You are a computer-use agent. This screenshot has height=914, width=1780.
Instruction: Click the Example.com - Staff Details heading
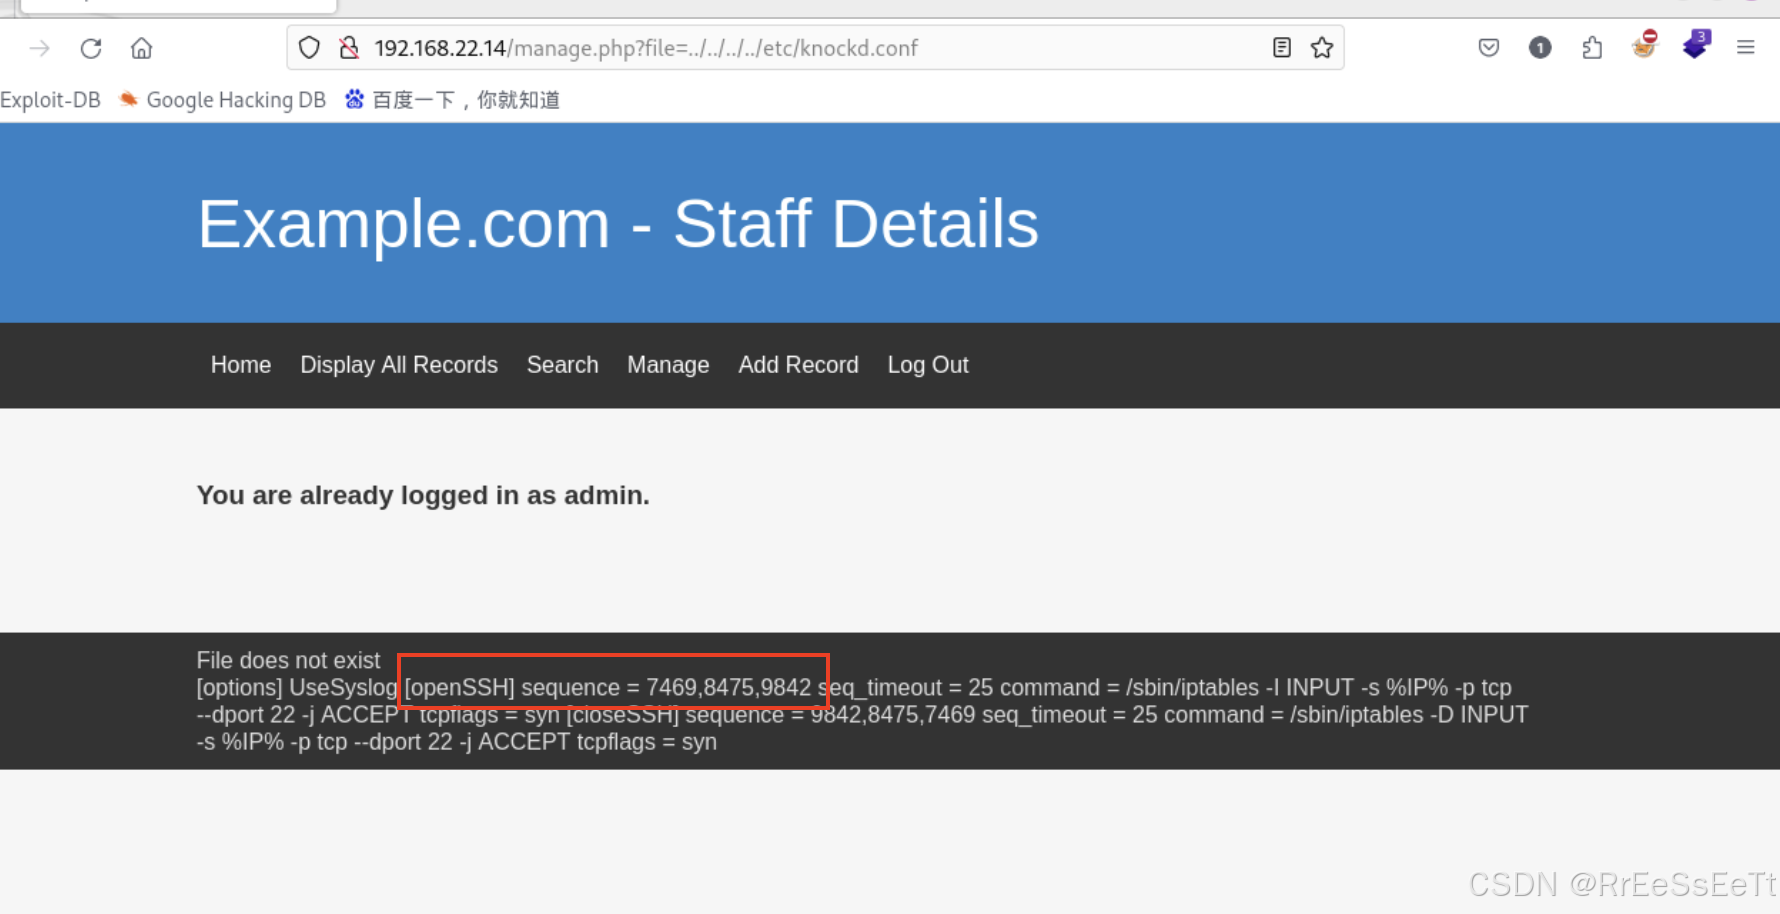(618, 223)
